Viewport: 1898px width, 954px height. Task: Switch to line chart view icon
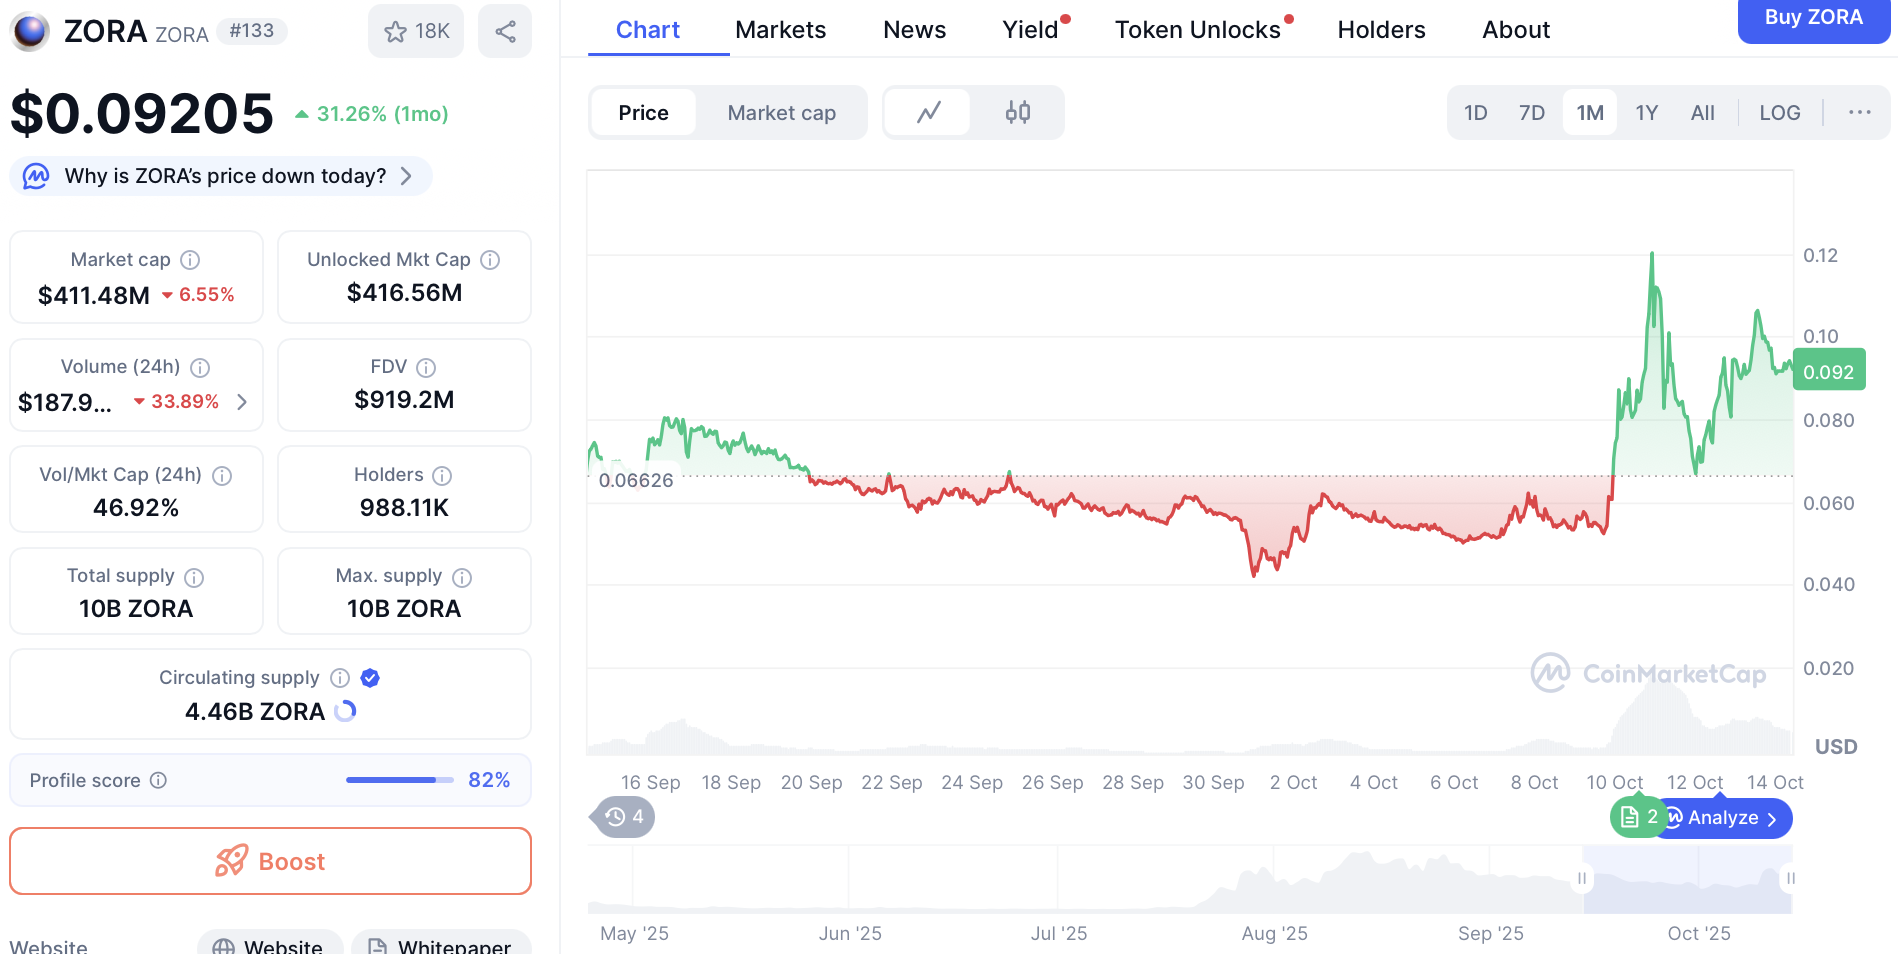point(928,112)
